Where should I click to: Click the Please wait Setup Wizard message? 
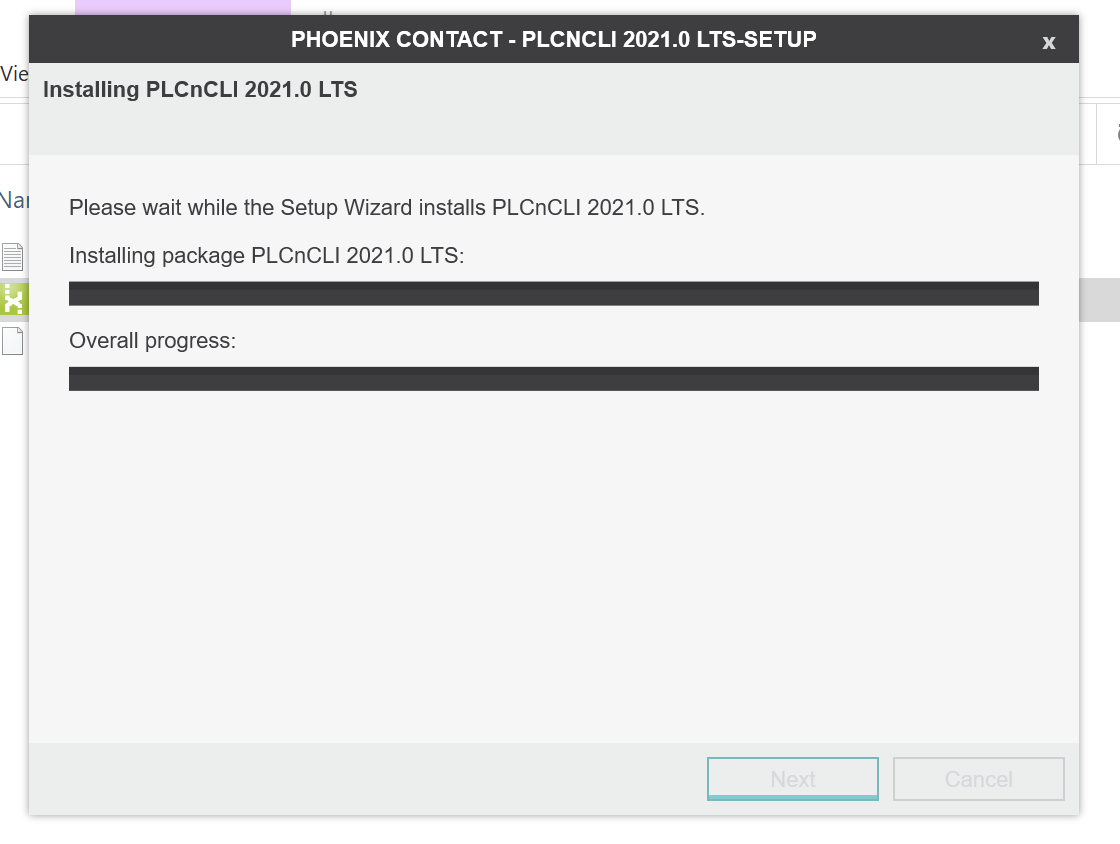click(386, 208)
